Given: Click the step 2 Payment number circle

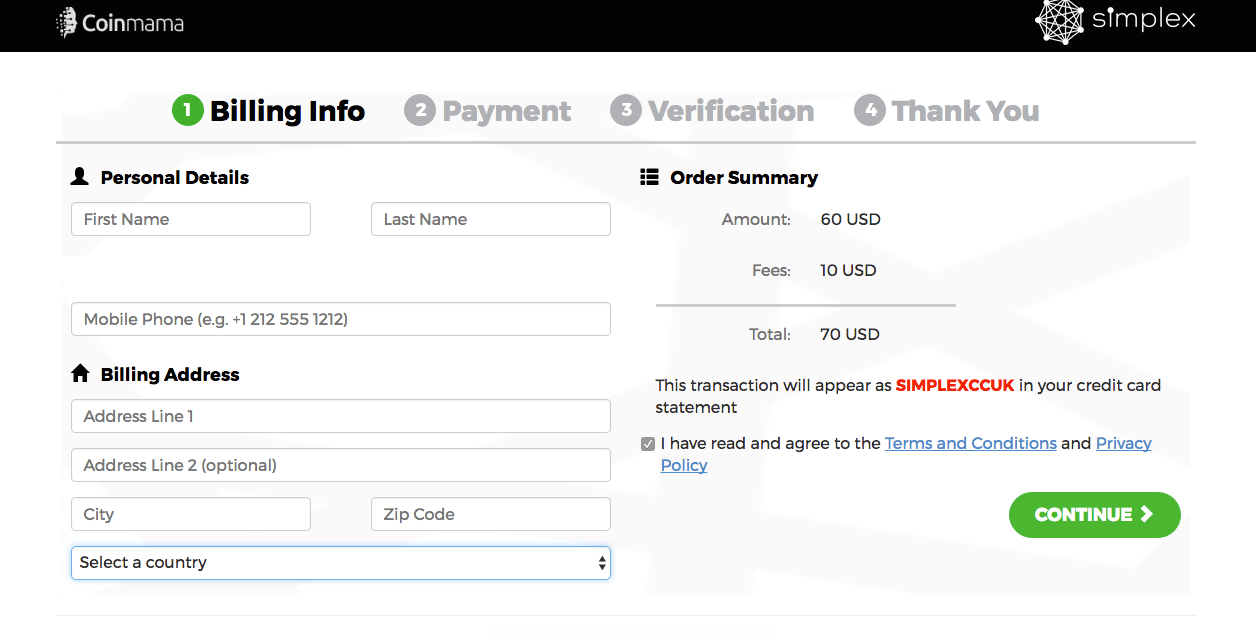Looking at the screenshot, I should (420, 110).
